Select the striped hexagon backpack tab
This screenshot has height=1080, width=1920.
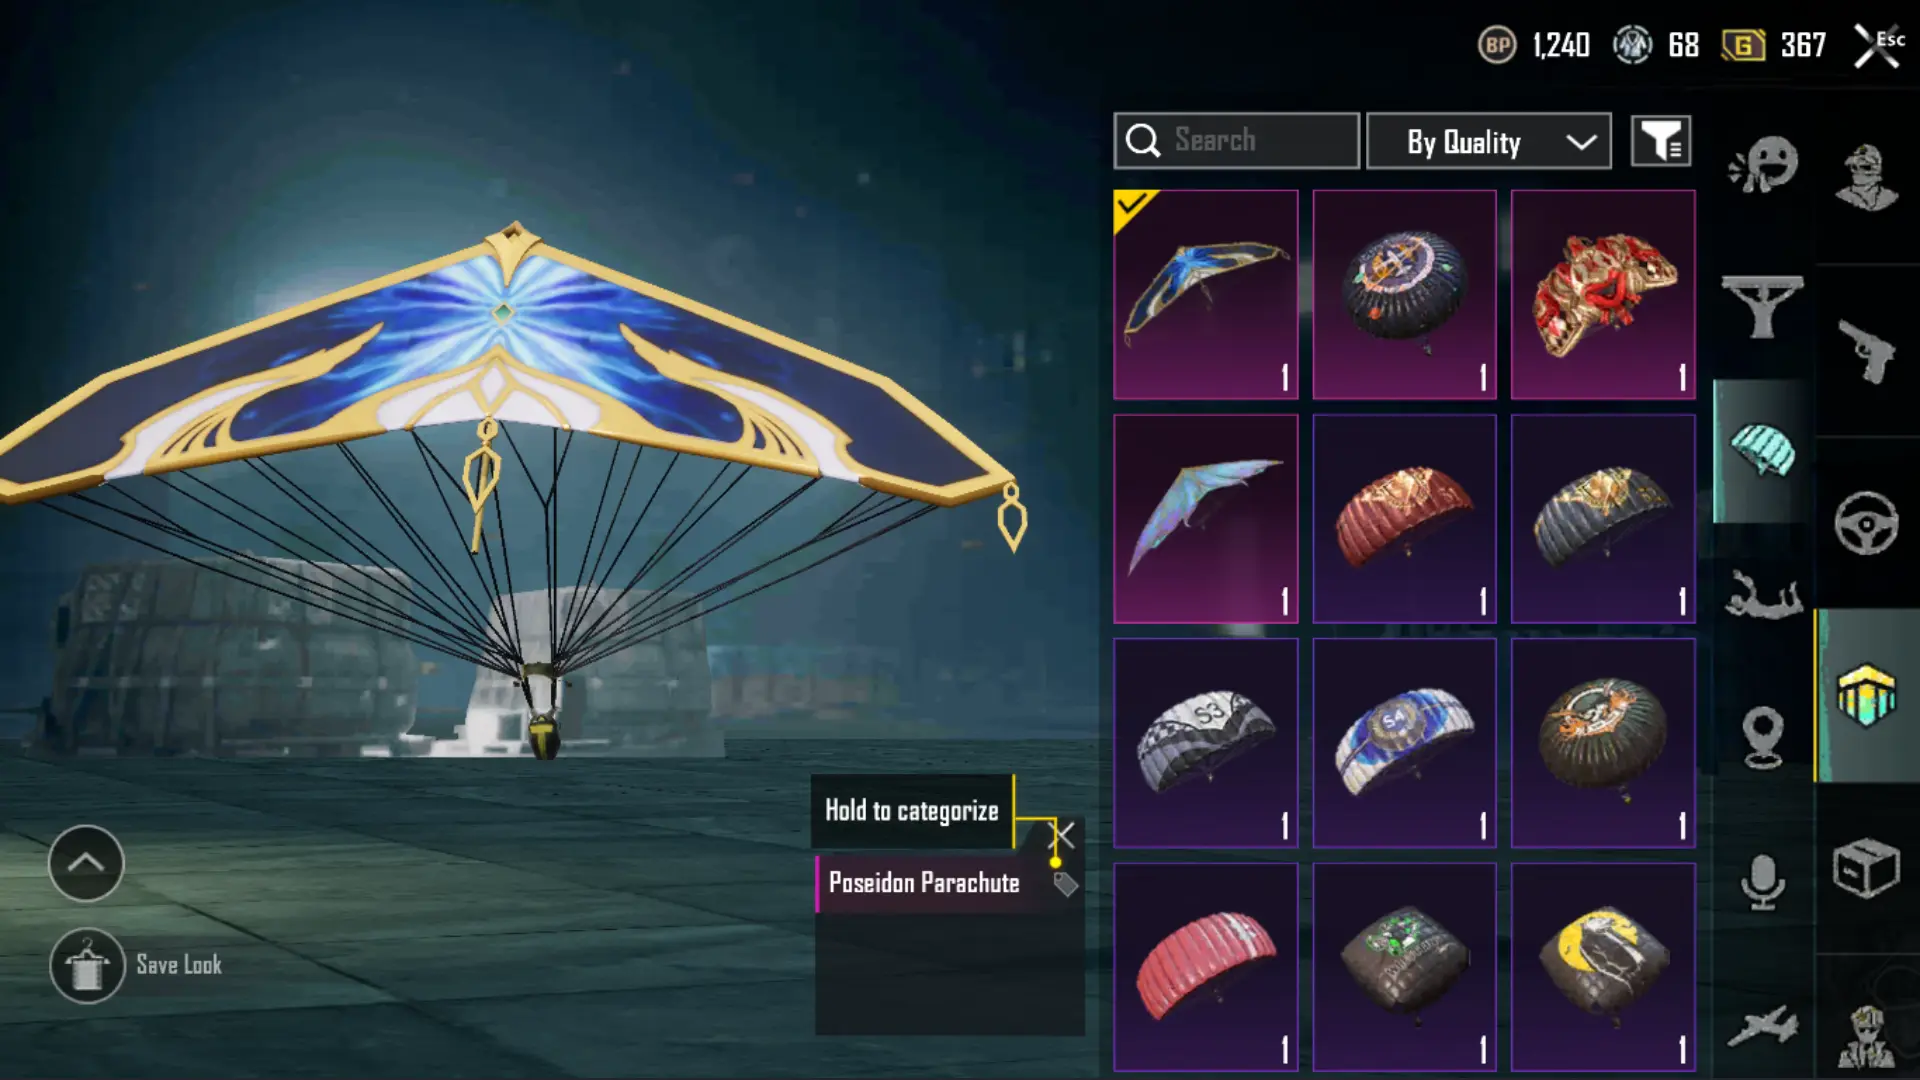(x=1866, y=695)
